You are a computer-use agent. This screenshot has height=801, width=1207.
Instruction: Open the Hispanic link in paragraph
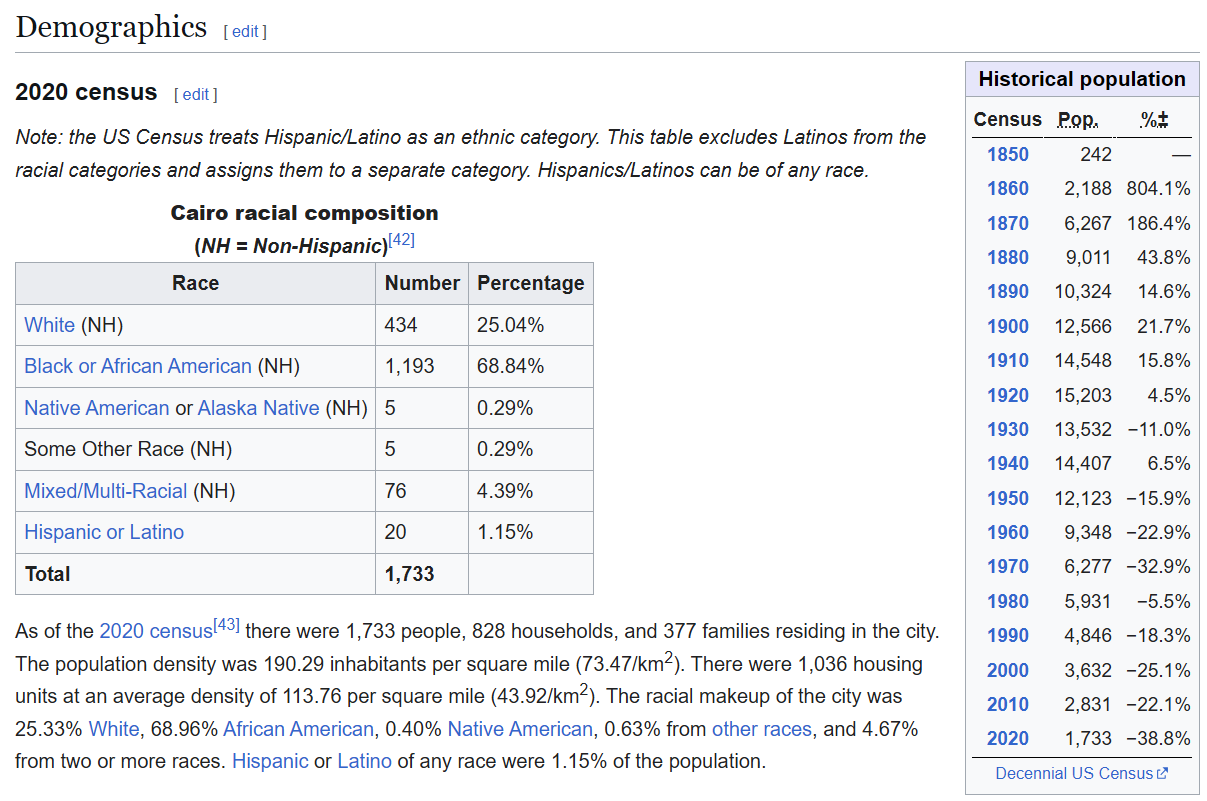point(270,761)
